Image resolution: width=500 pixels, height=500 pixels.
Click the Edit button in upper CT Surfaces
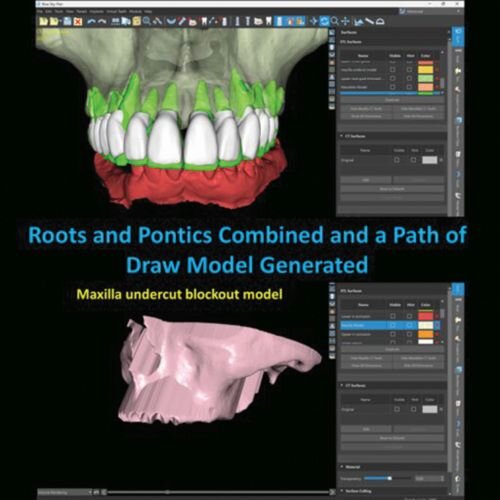coord(366,180)
